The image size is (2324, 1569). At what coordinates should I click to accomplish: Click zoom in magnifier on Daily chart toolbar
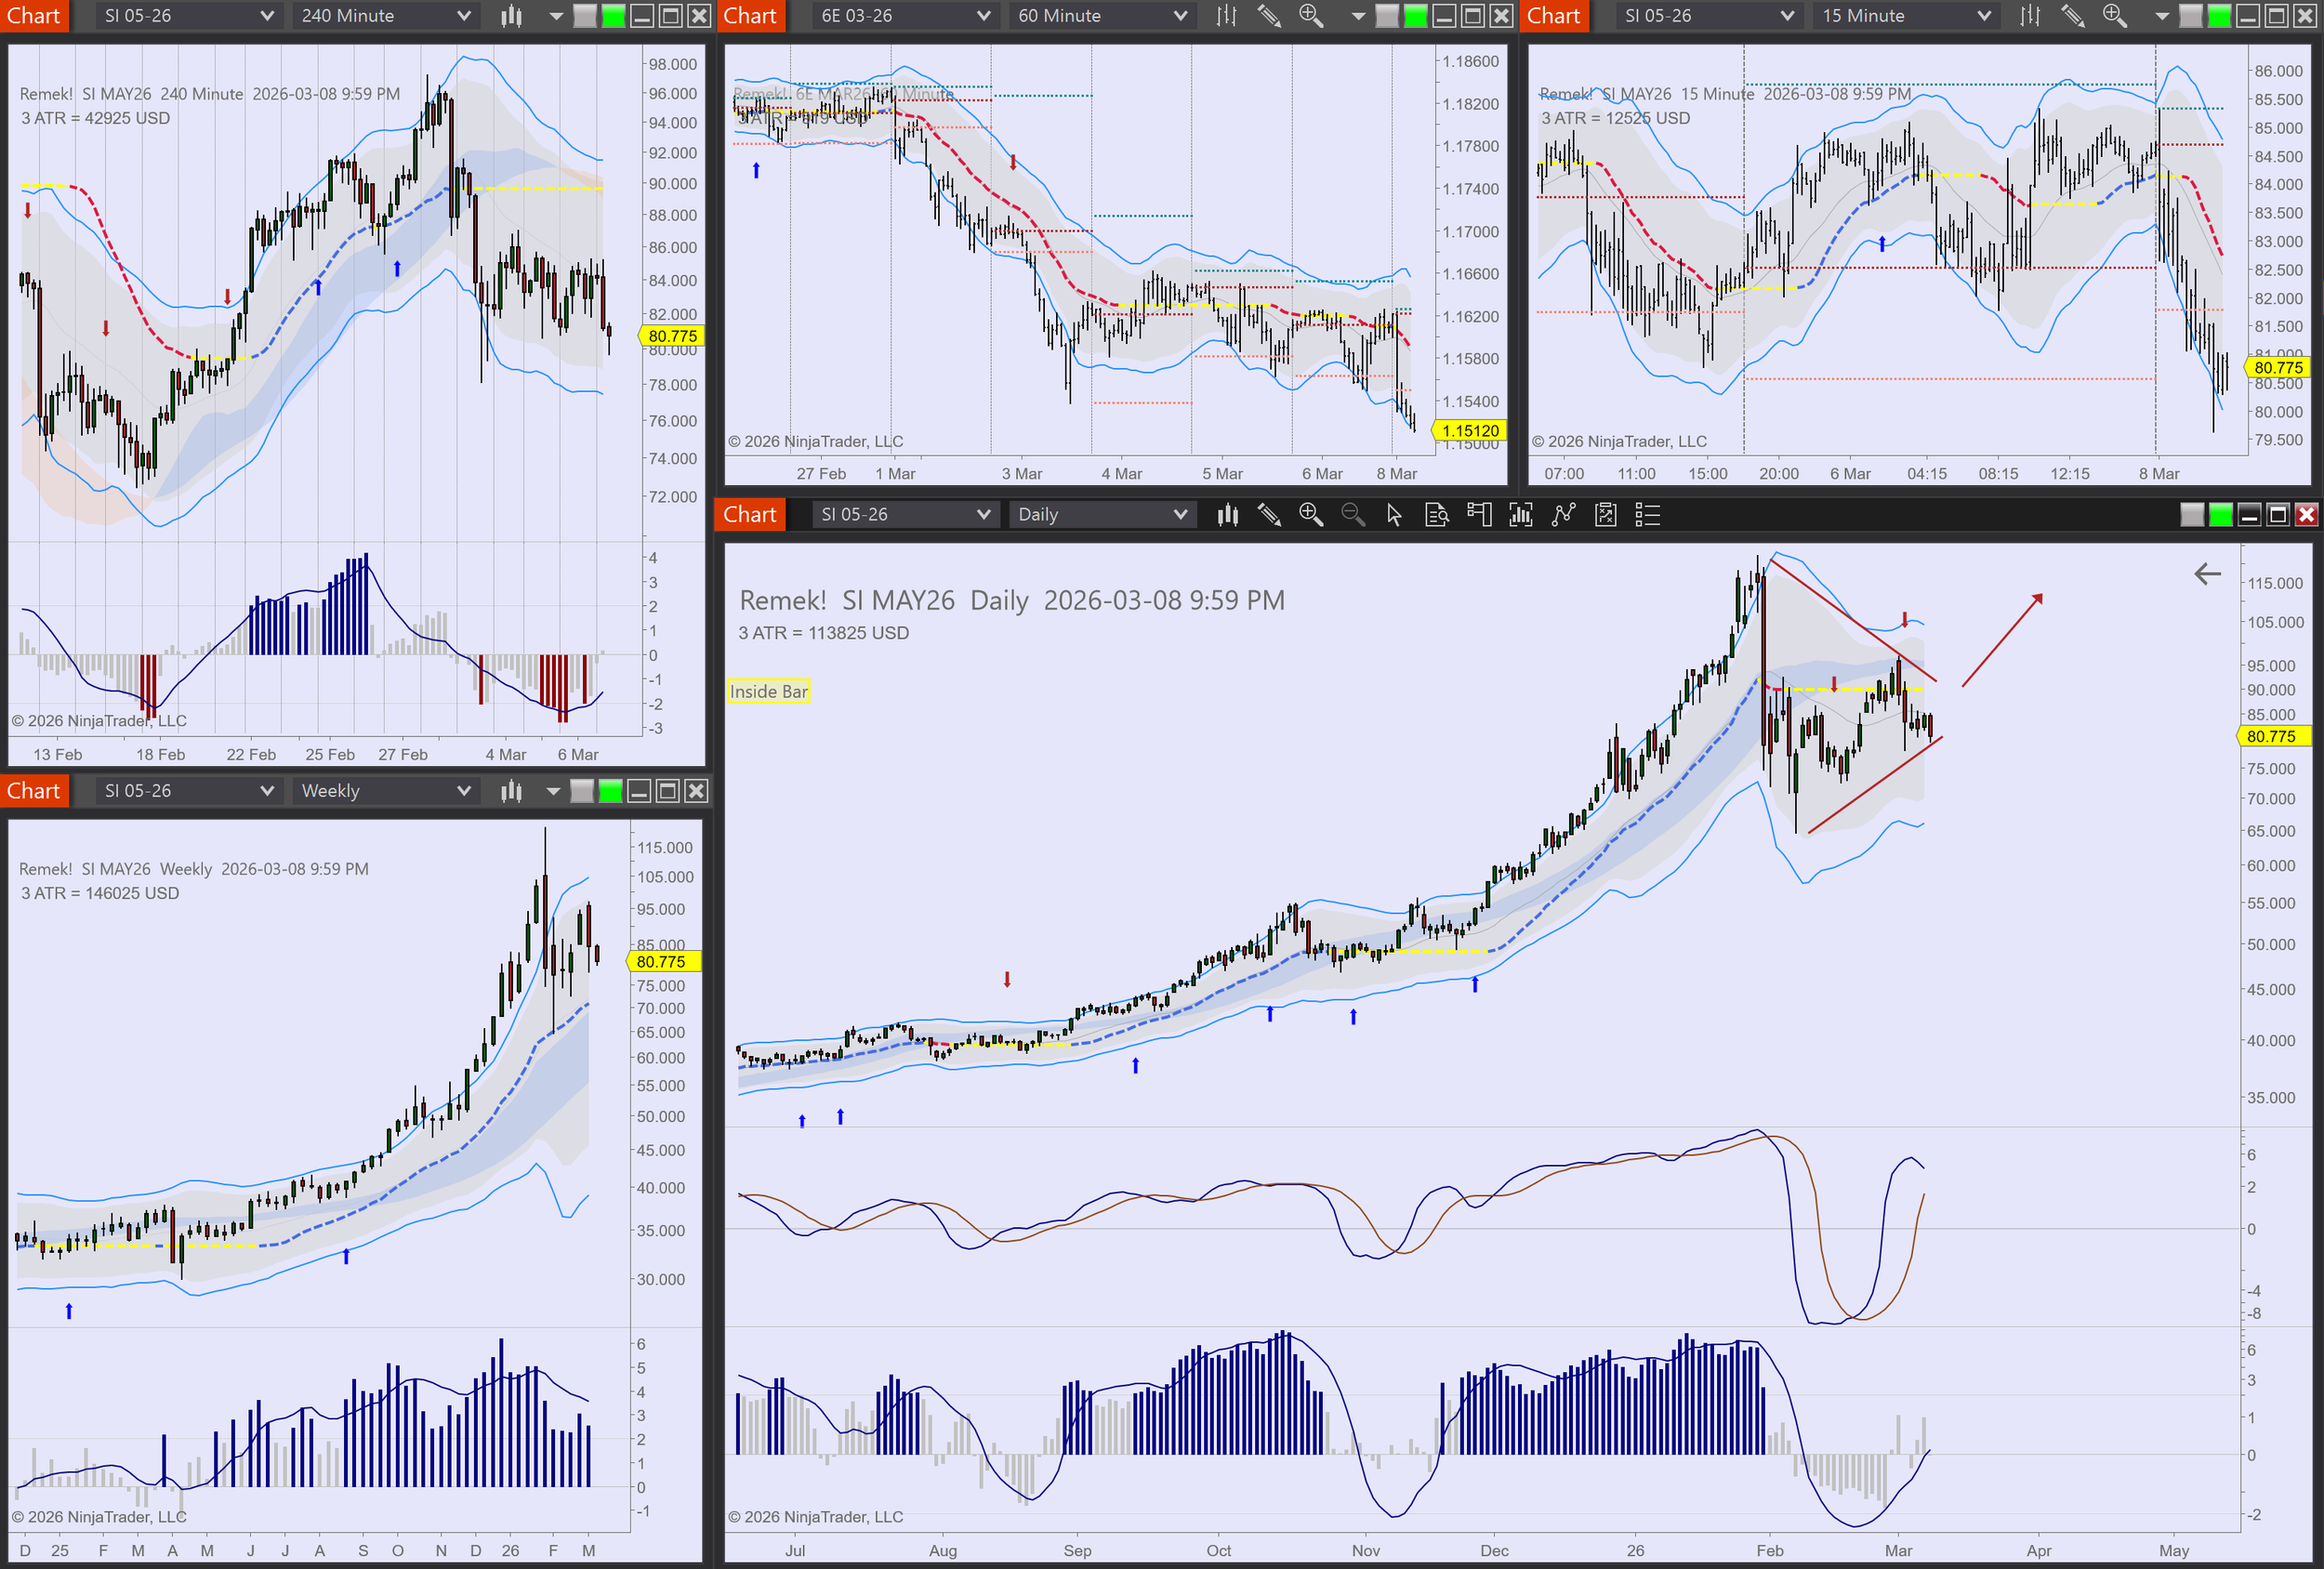pos(1310,515)
